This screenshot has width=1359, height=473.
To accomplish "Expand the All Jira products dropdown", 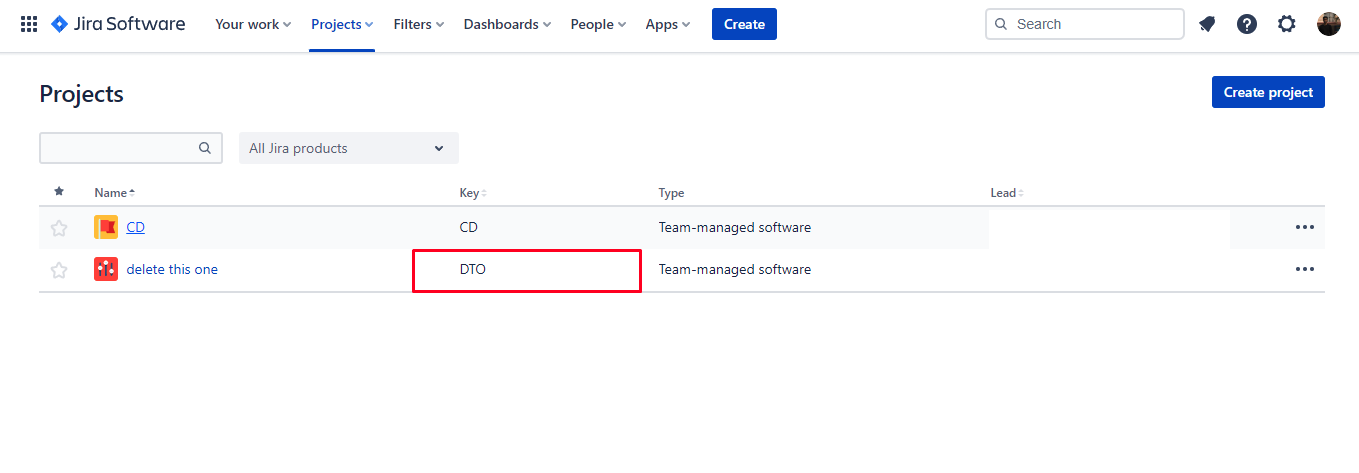I will coord(348,148).
